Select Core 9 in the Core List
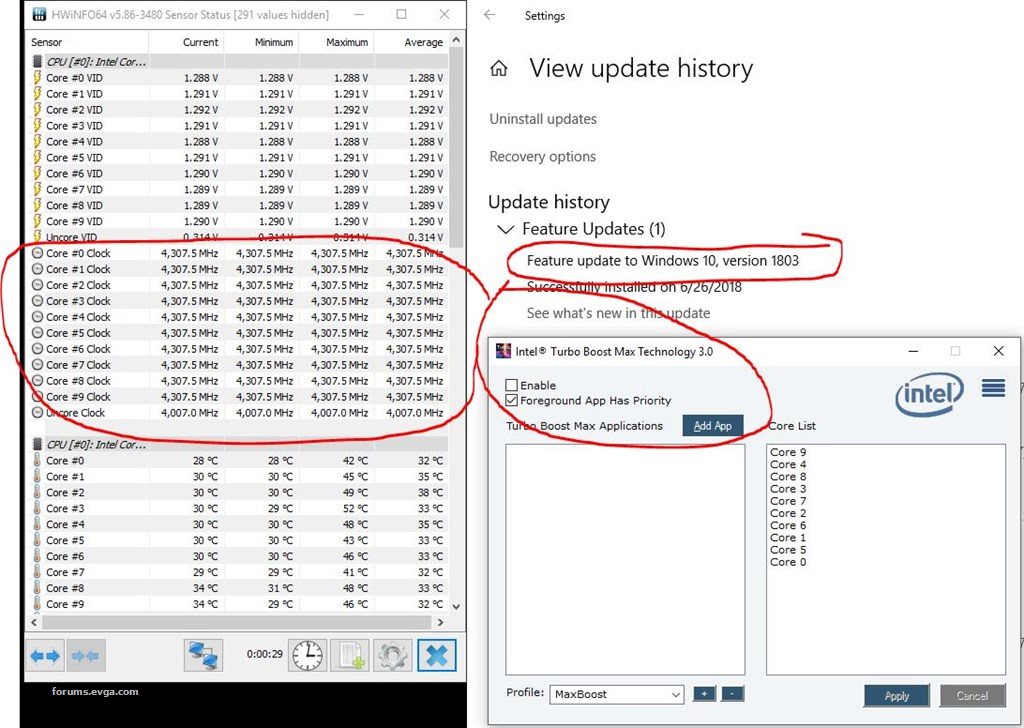This screenshot has height=728, width=1024. [x=788, y=452]
